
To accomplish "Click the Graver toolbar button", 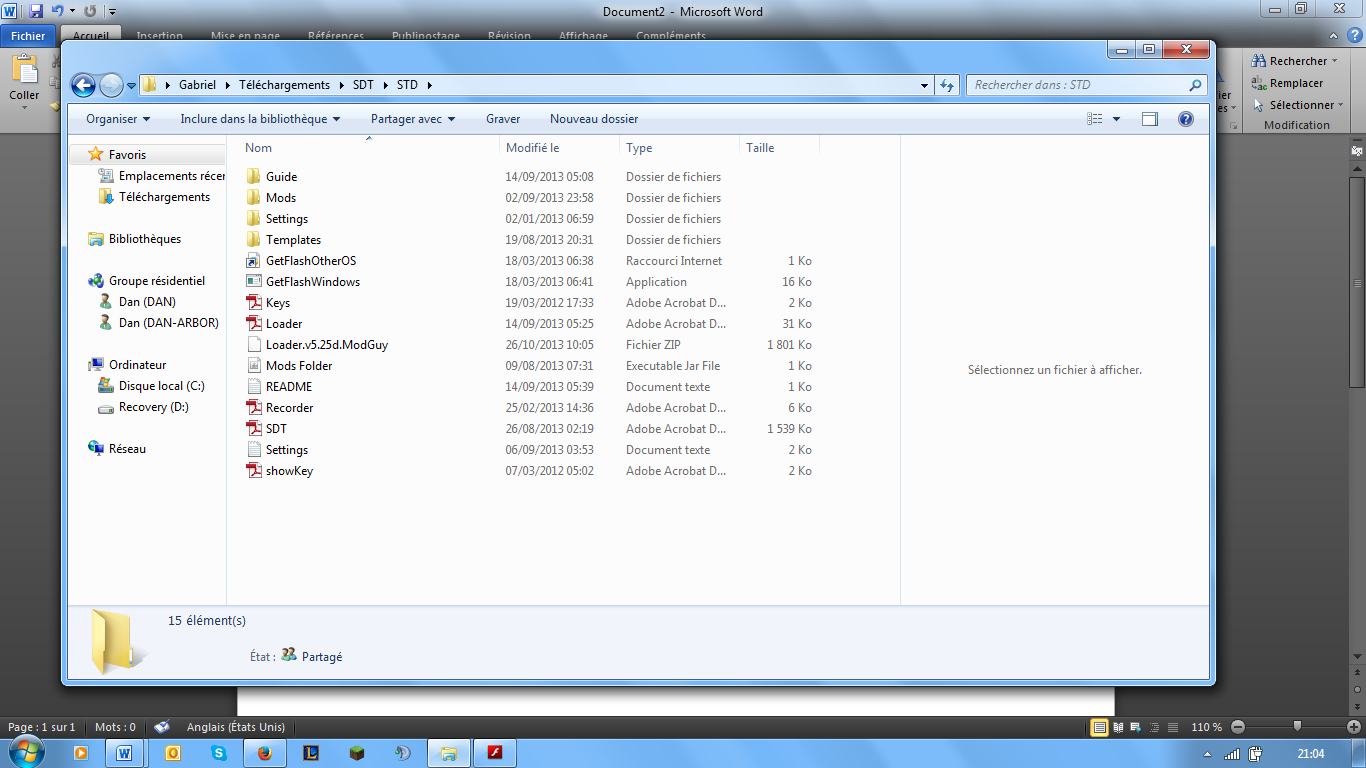I will click(503, 119).
